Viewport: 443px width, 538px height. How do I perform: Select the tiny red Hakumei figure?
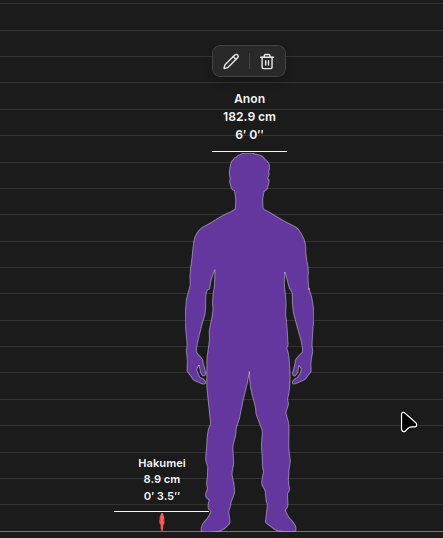click(162, 522)
